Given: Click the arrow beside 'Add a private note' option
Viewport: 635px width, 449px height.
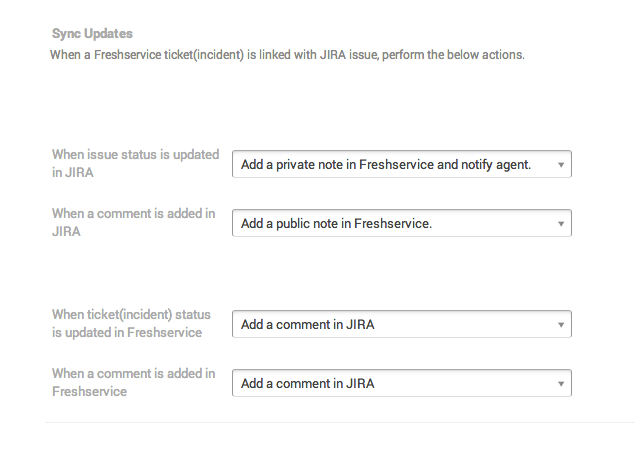Looking at the screenshot, I should [x=561, y=164].
